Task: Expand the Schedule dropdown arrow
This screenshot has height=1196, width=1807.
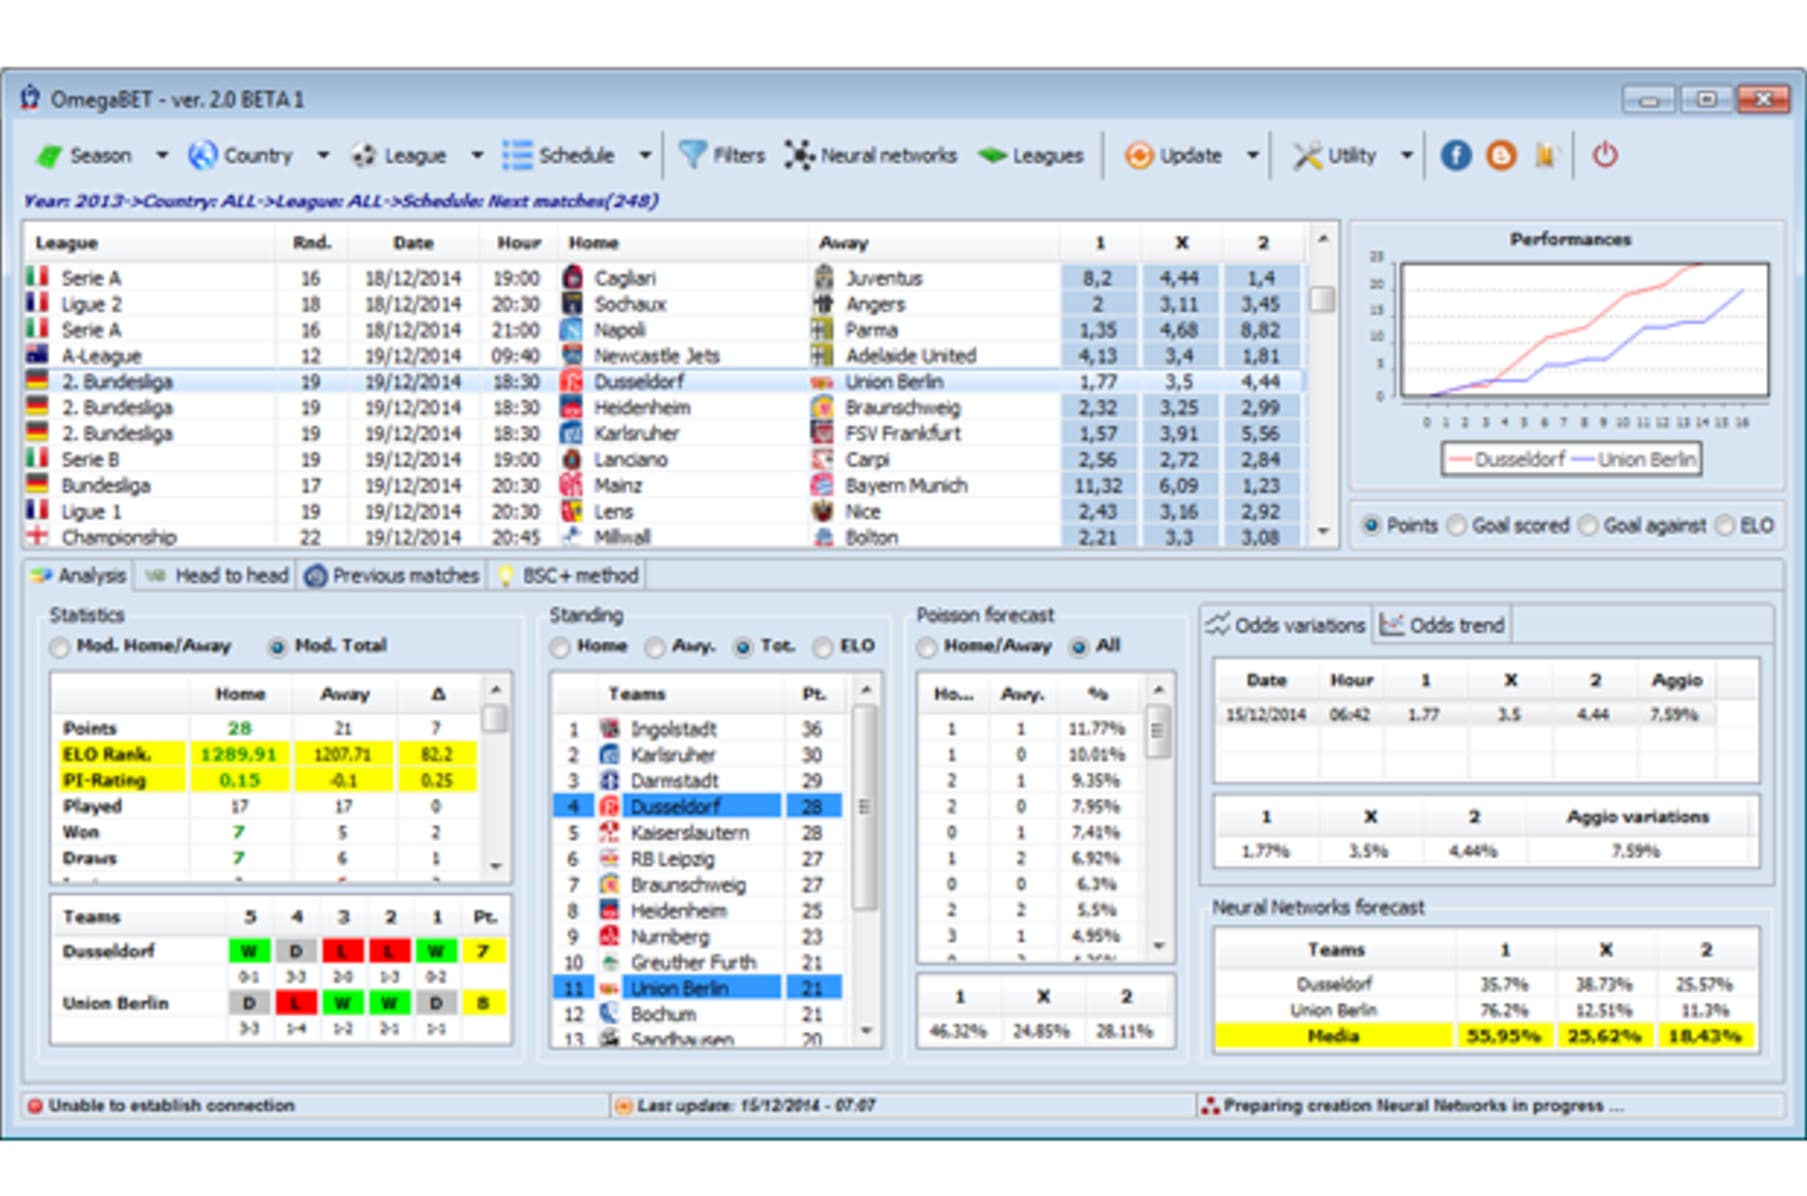Action: pyautogui.click(x=645, y=156)
